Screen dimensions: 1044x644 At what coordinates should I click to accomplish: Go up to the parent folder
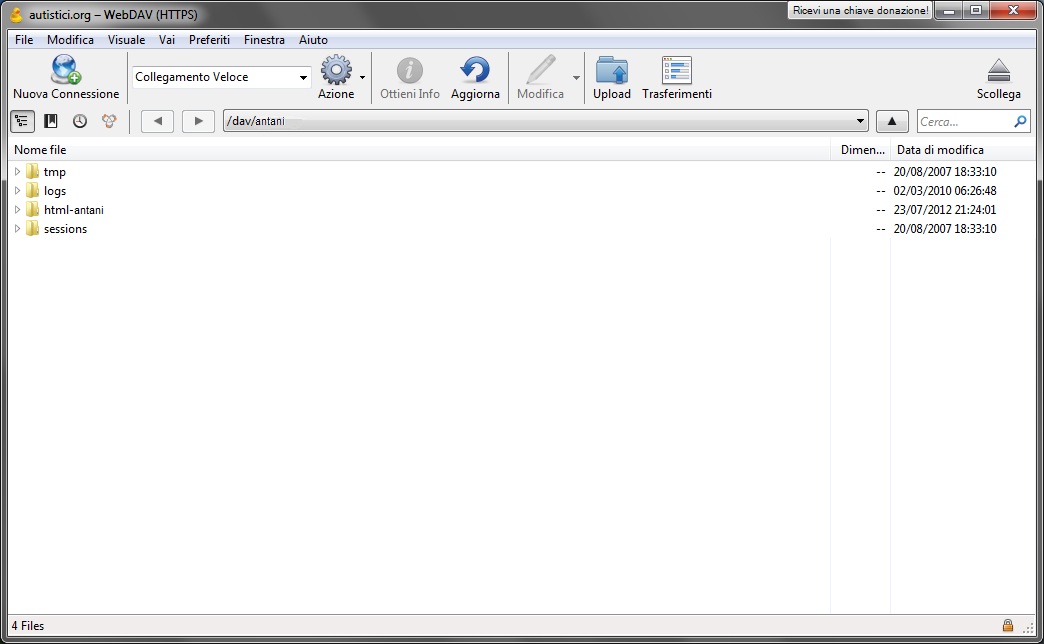[892, 122]
